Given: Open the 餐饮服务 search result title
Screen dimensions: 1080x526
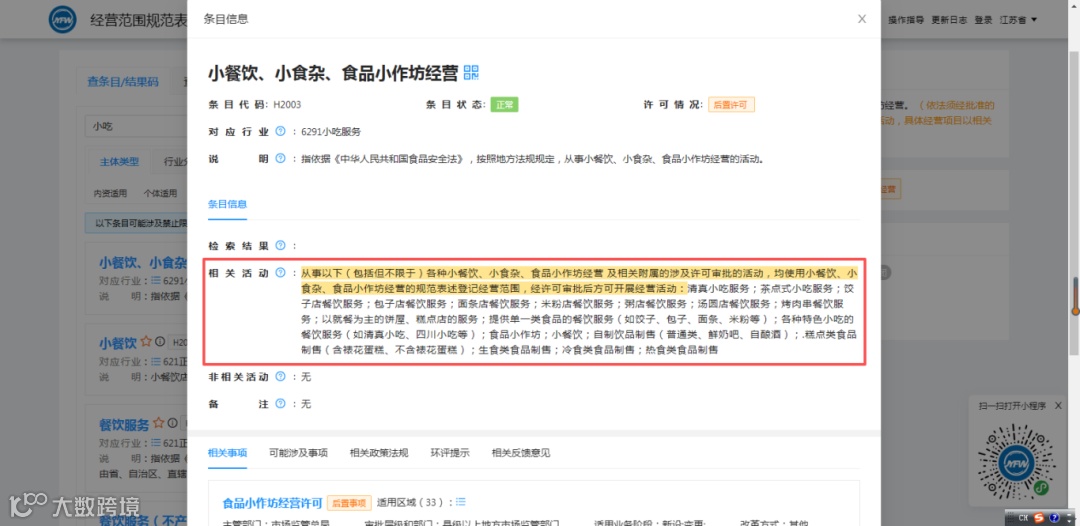Looking at the screenshot, I should [x=124, y=423].
